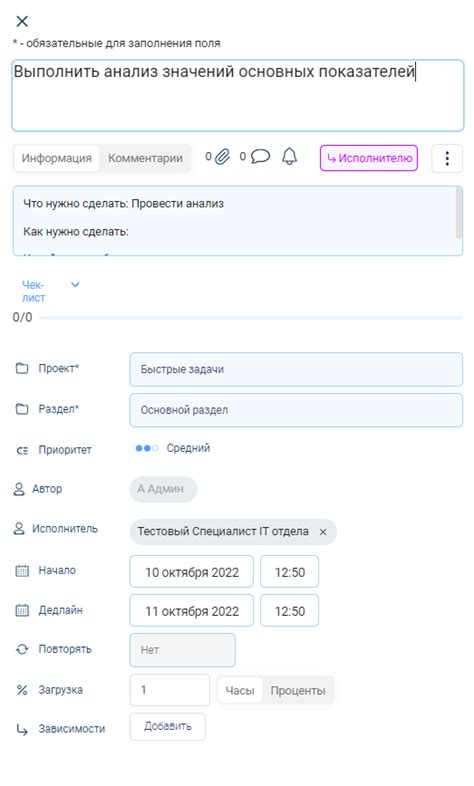Click Добавить to add dependencies
The height and width of the screenshot is (786, 474).
pyautogui.click(x=167, y=726)
